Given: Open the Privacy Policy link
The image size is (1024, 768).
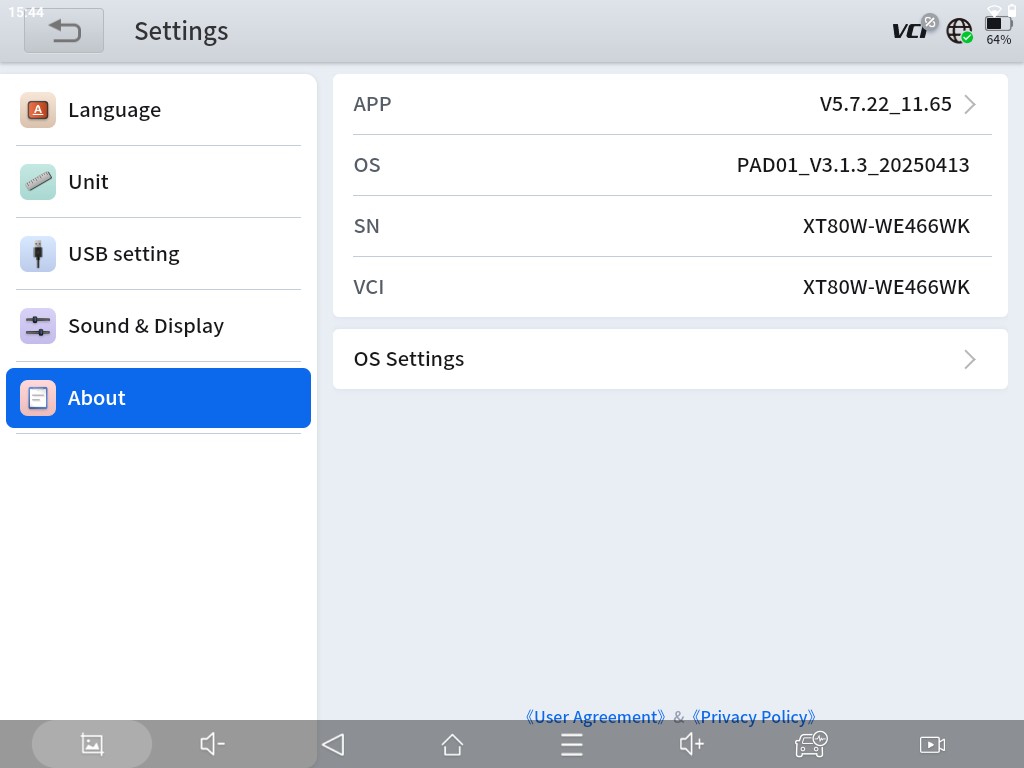Looking at the screenshot, I should [x=754, y=717].
